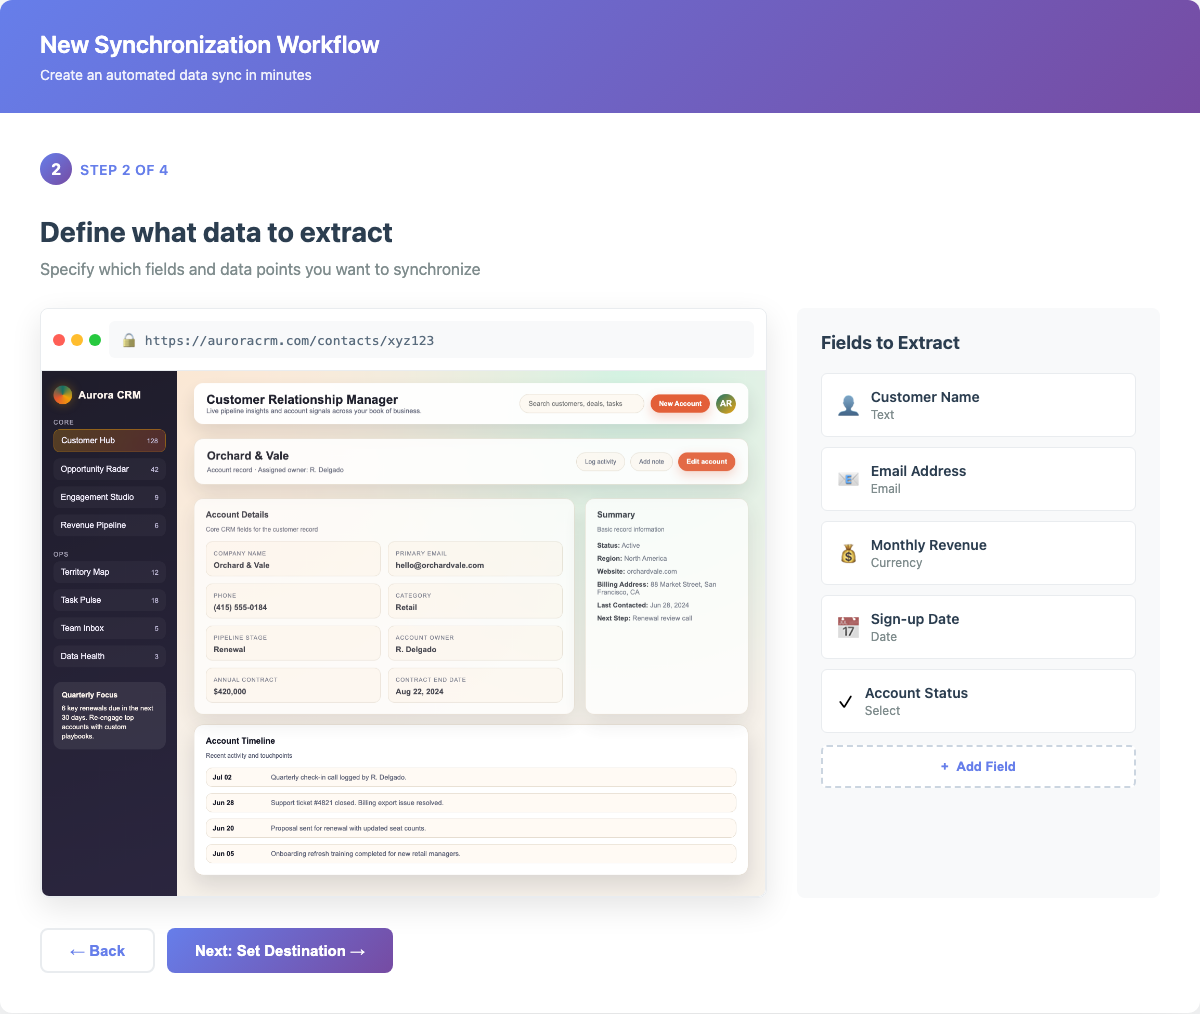This screenshot has height=1014, width=1200.
Task: Click the Aurora CRM logo icon
Action: point(63,395)
